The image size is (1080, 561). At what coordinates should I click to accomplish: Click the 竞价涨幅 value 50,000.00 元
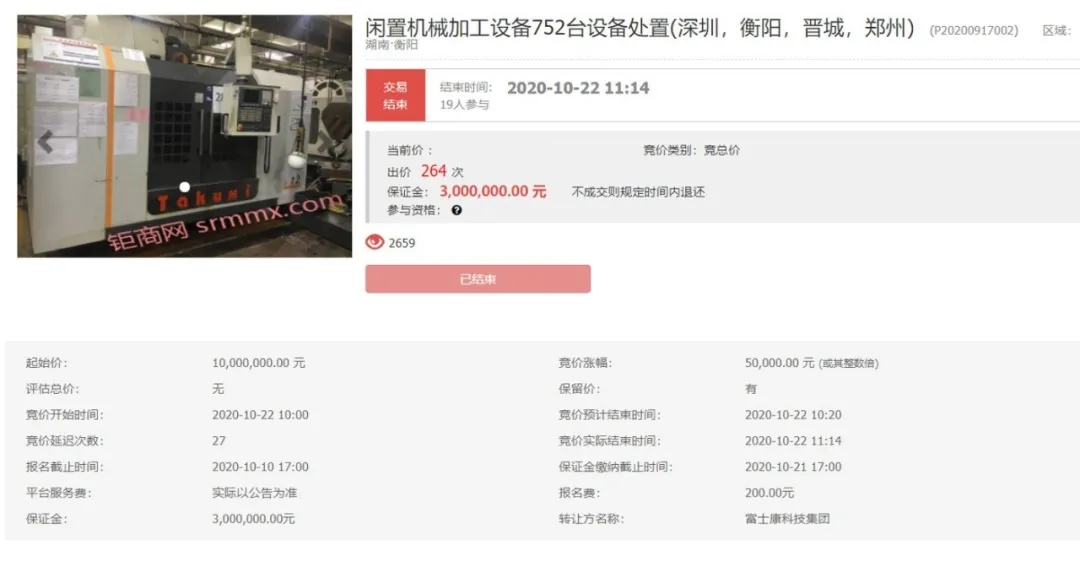(x=780, y=363)
